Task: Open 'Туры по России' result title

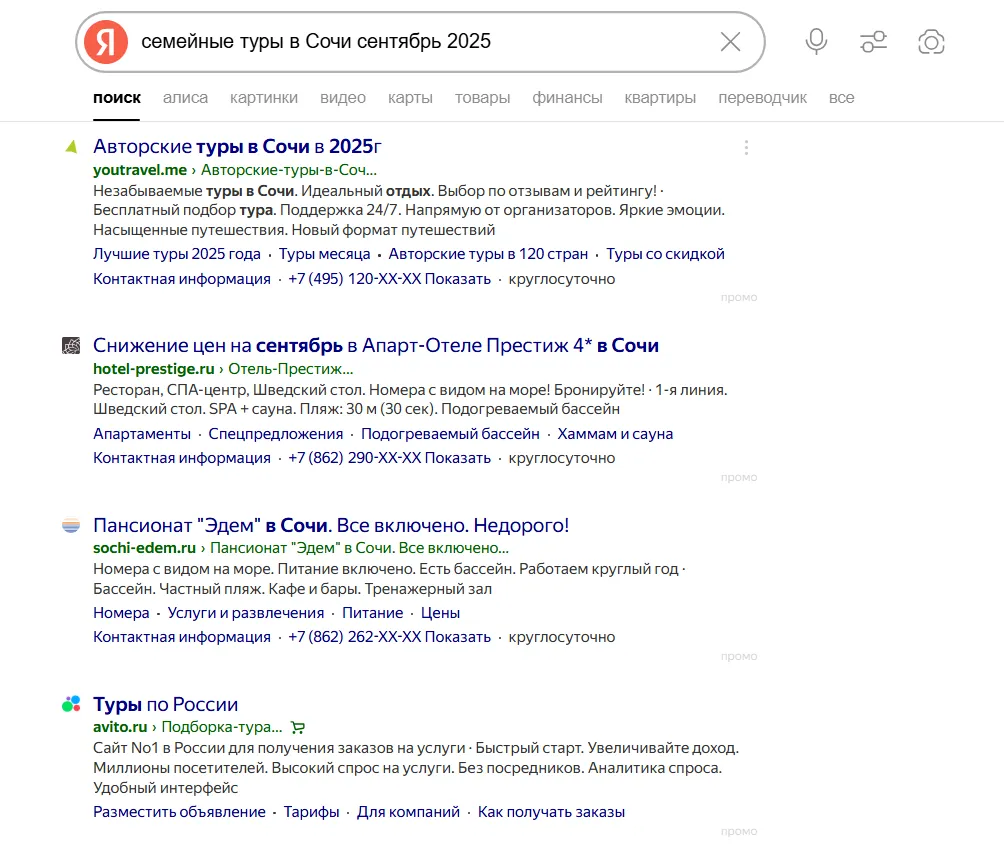Action: [165, 705]
